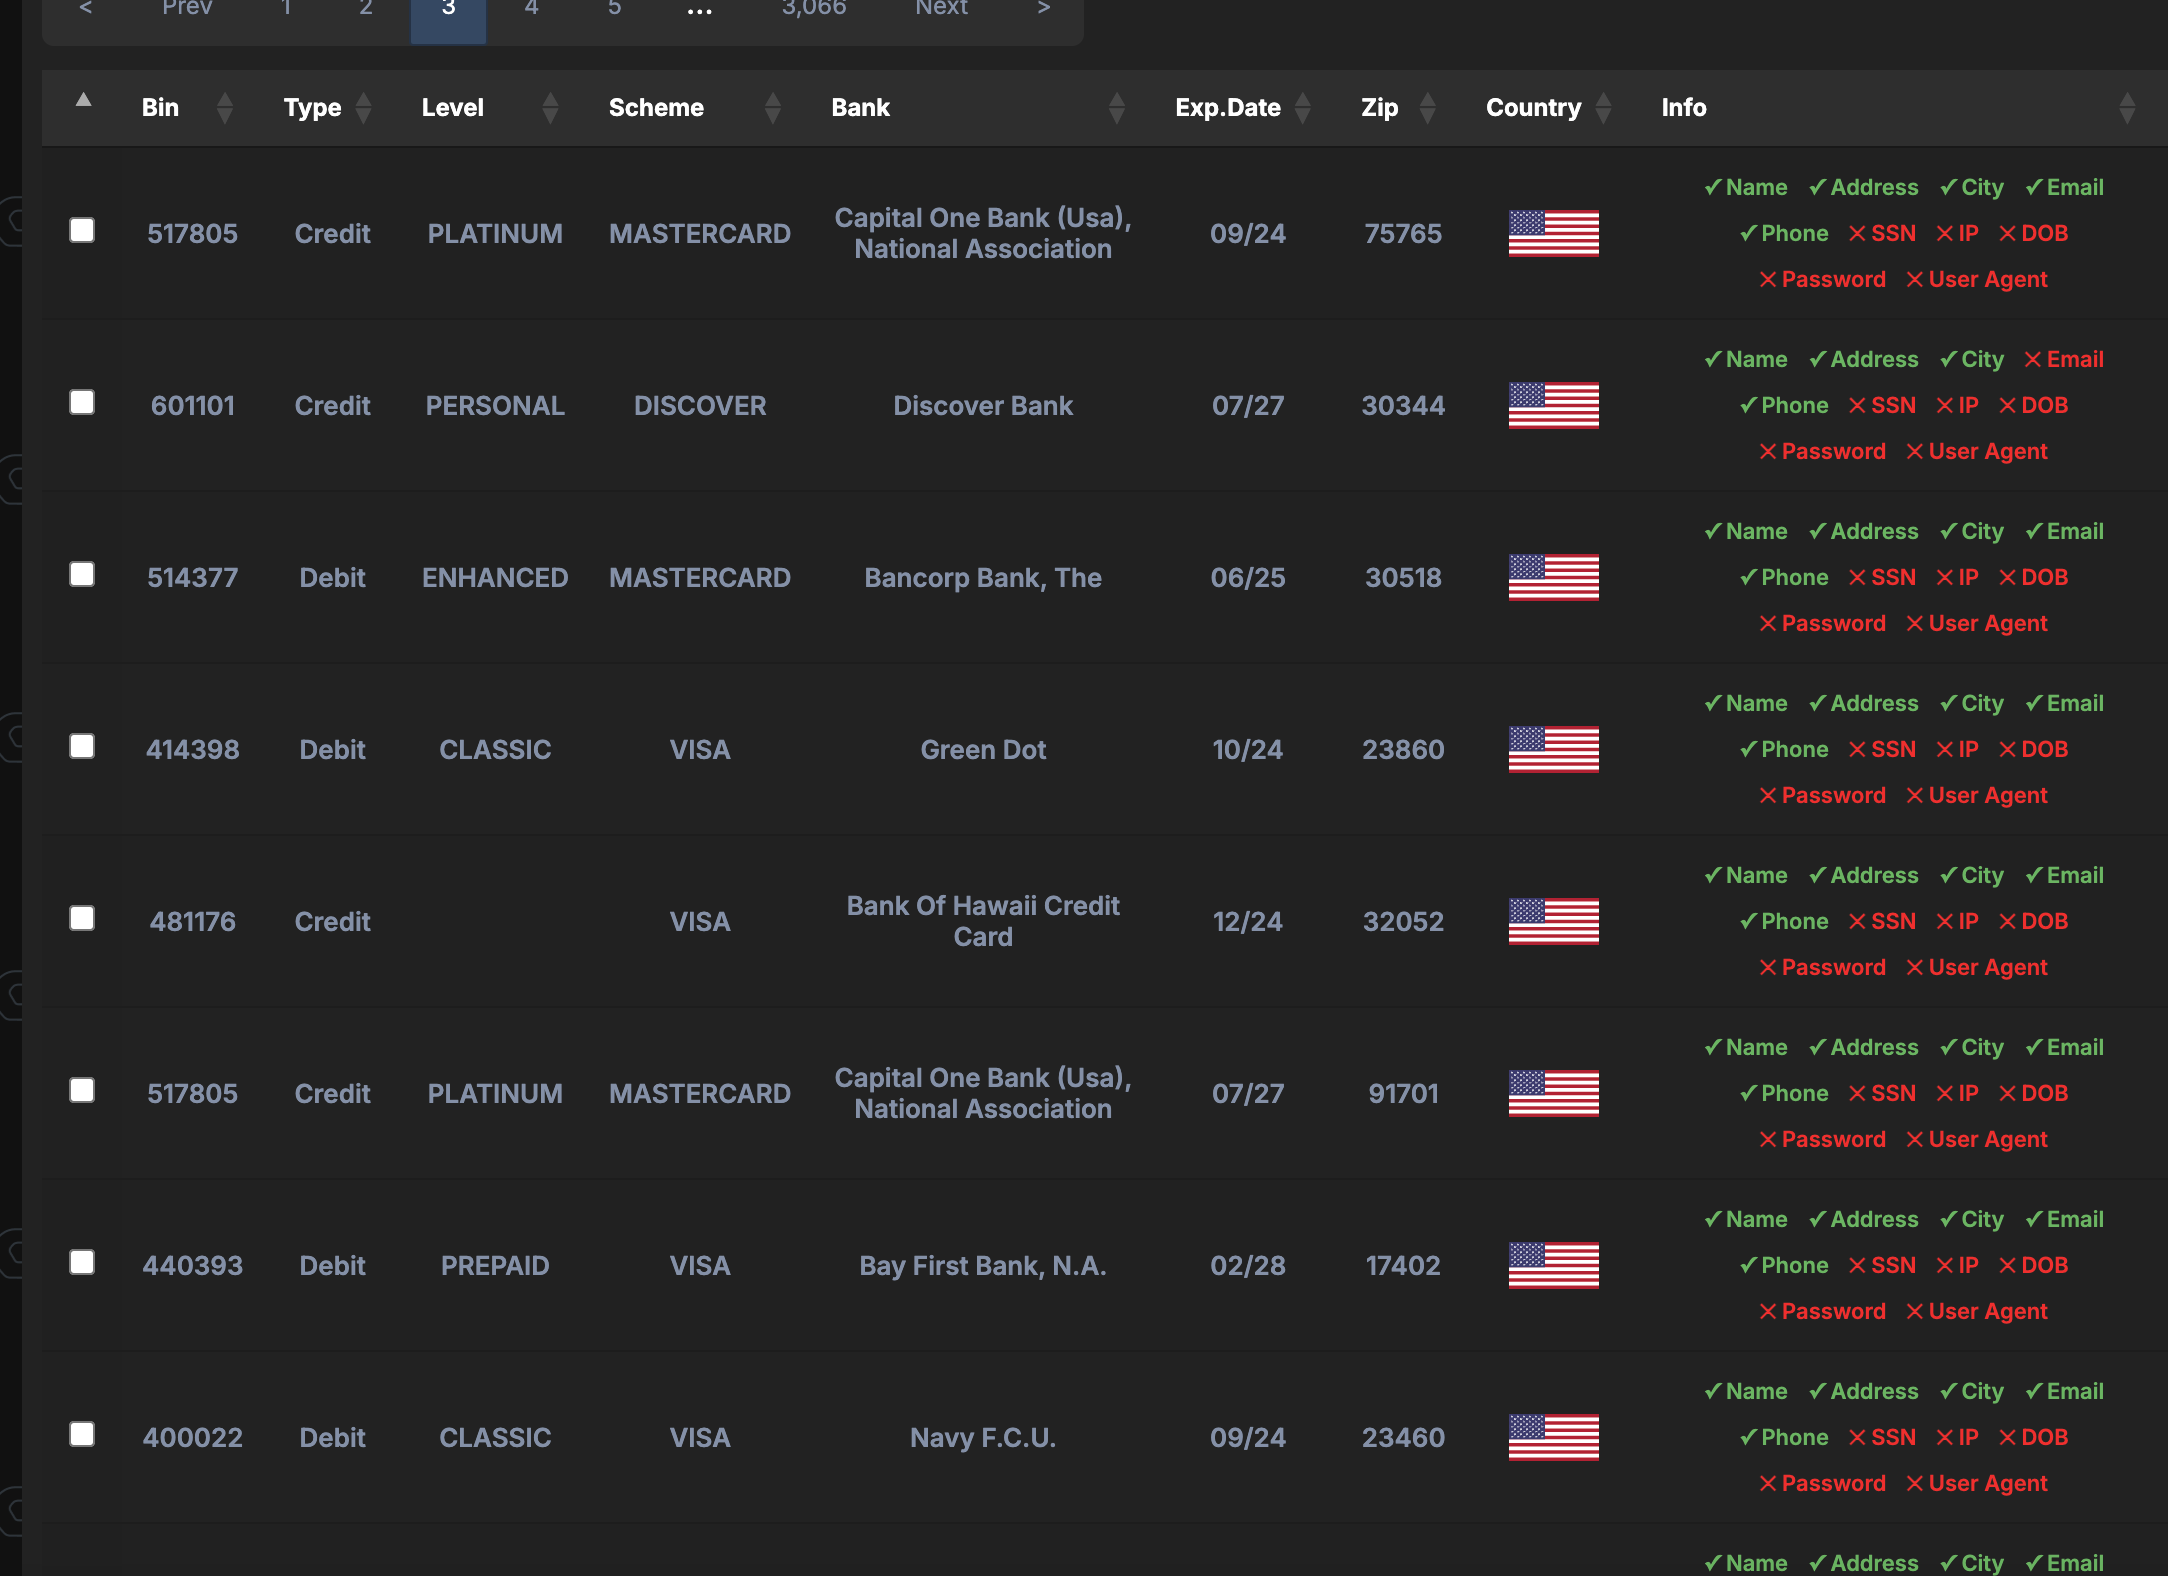Go to page 4

[531, 9]
